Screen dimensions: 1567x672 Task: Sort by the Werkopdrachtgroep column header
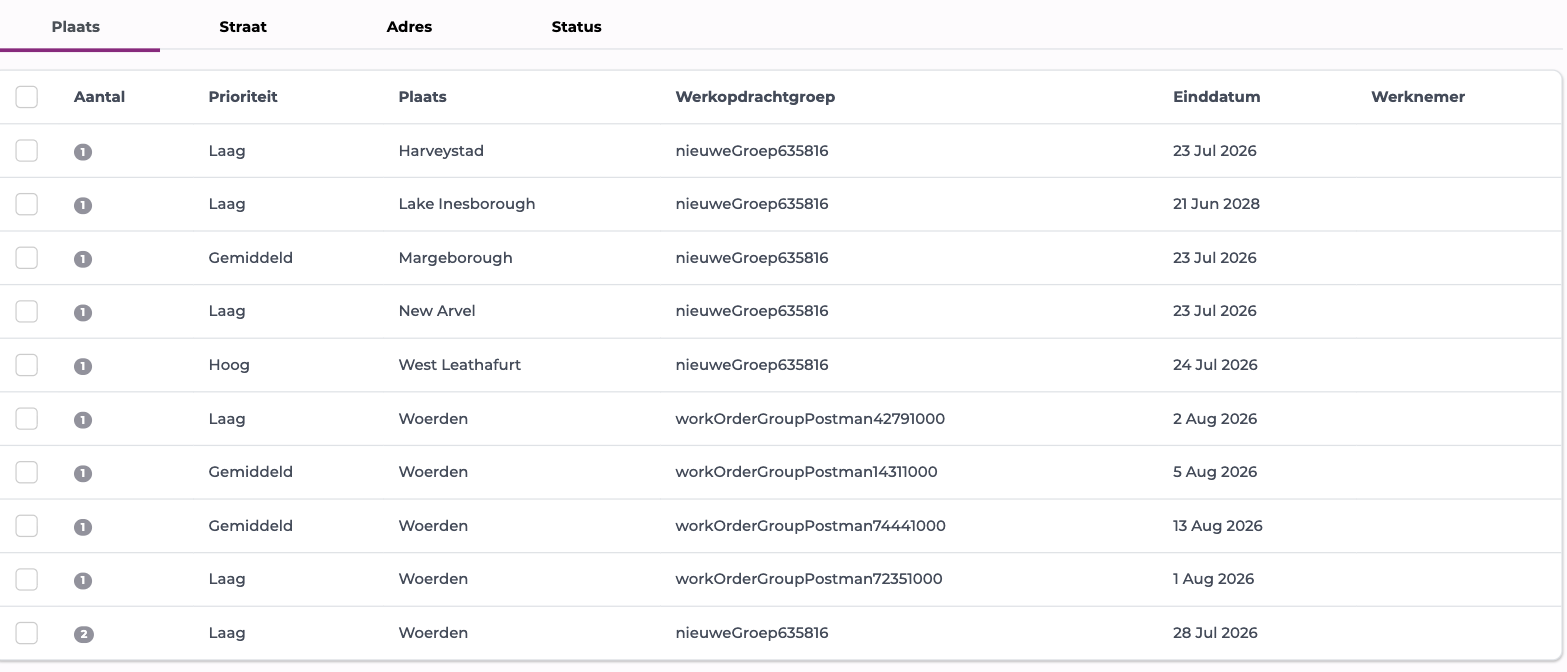[x=755, y=97]
